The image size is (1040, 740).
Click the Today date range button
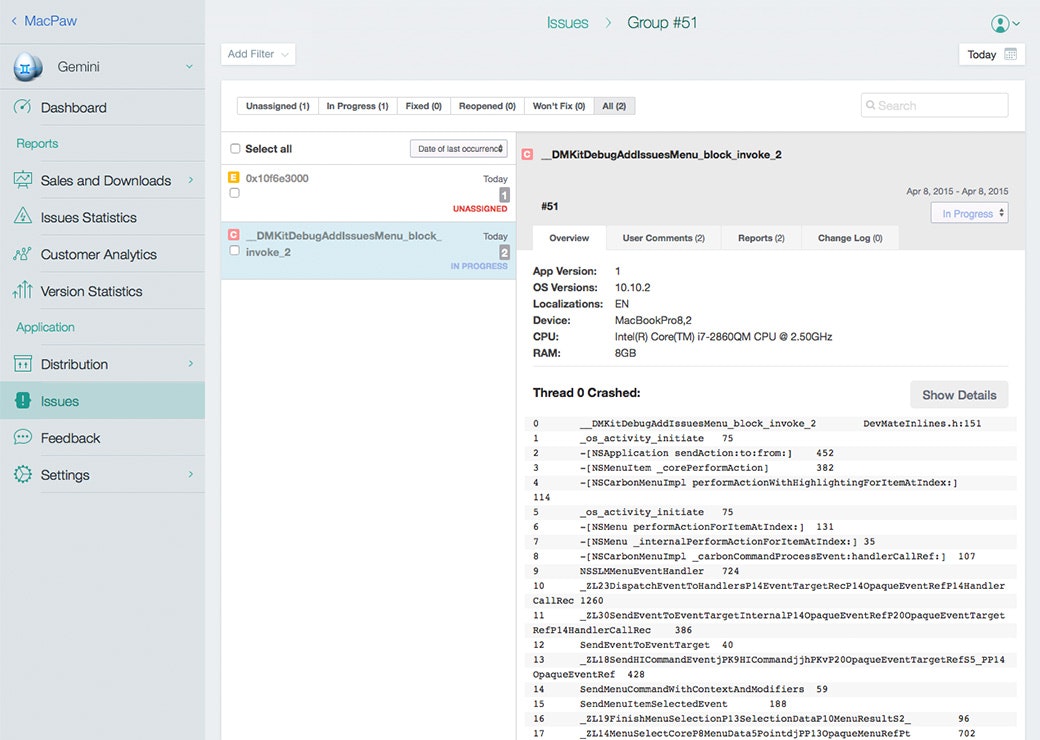992,54
